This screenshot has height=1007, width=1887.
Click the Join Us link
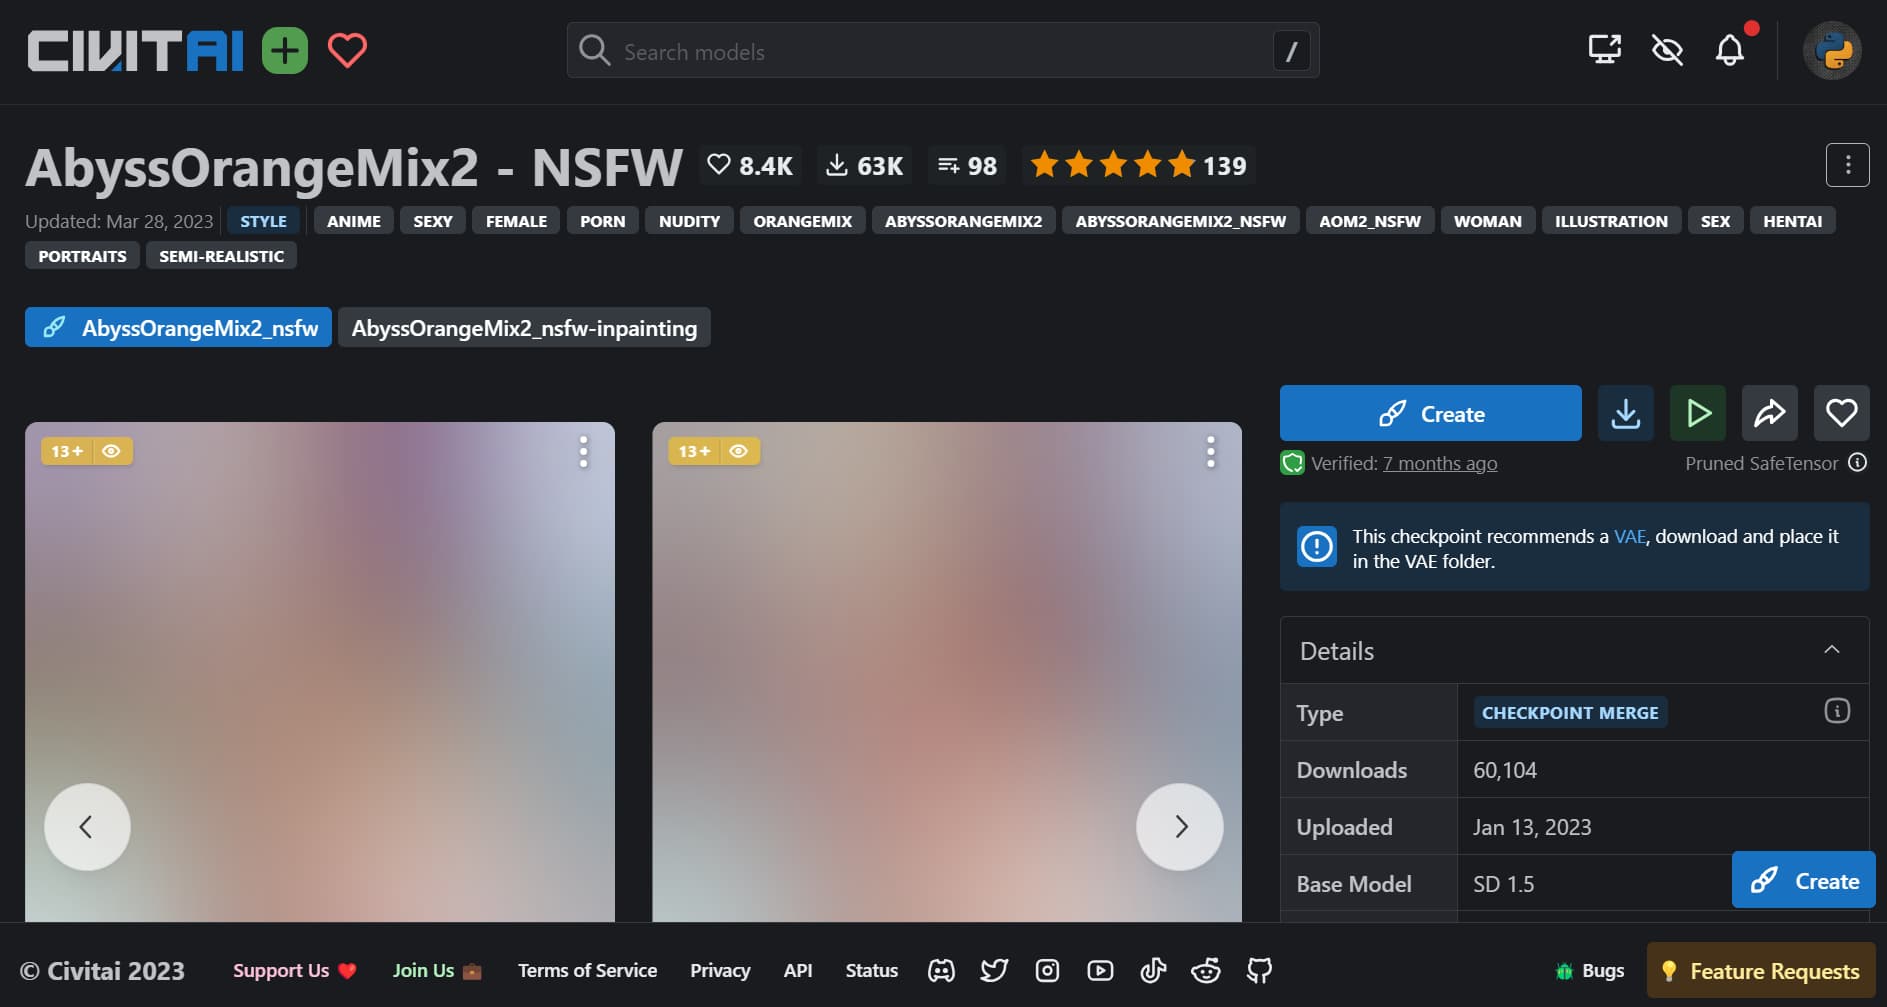[437, 970]
